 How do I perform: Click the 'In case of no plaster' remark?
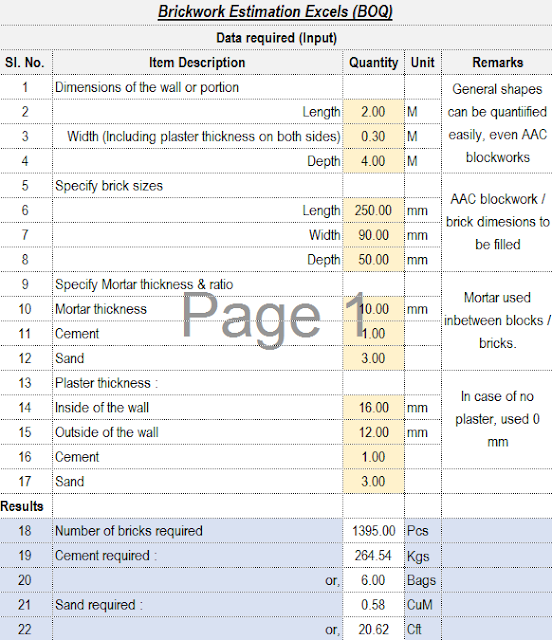click(x=498, y=419)
